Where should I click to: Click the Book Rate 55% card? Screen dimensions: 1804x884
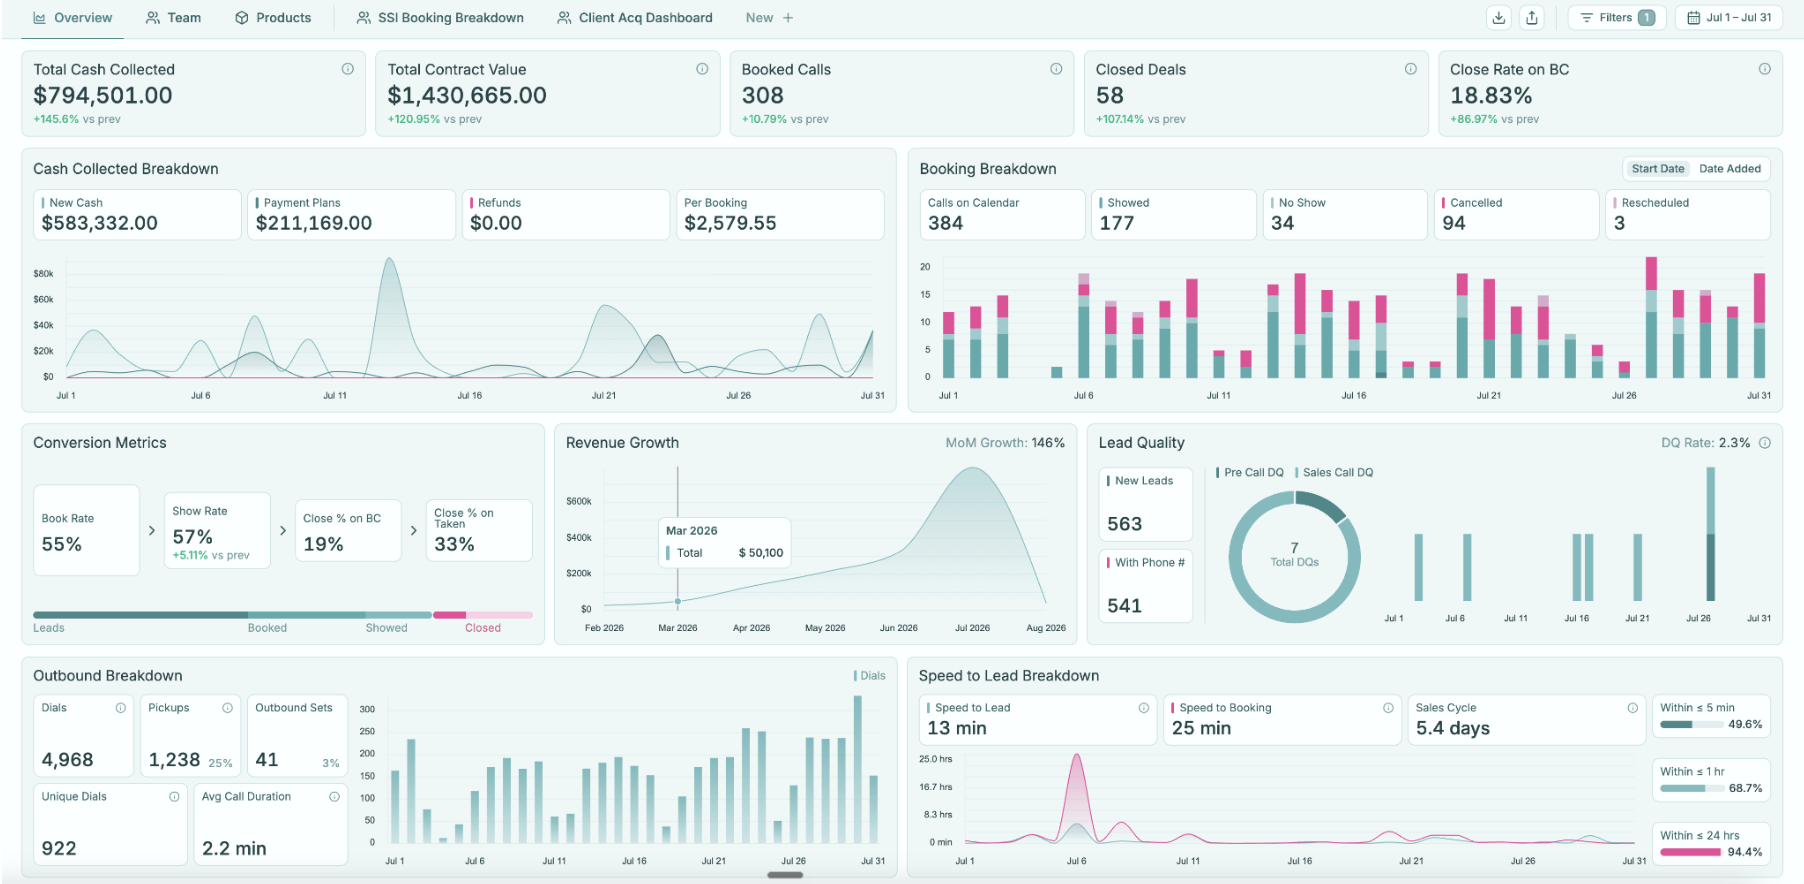pos(87,530)
